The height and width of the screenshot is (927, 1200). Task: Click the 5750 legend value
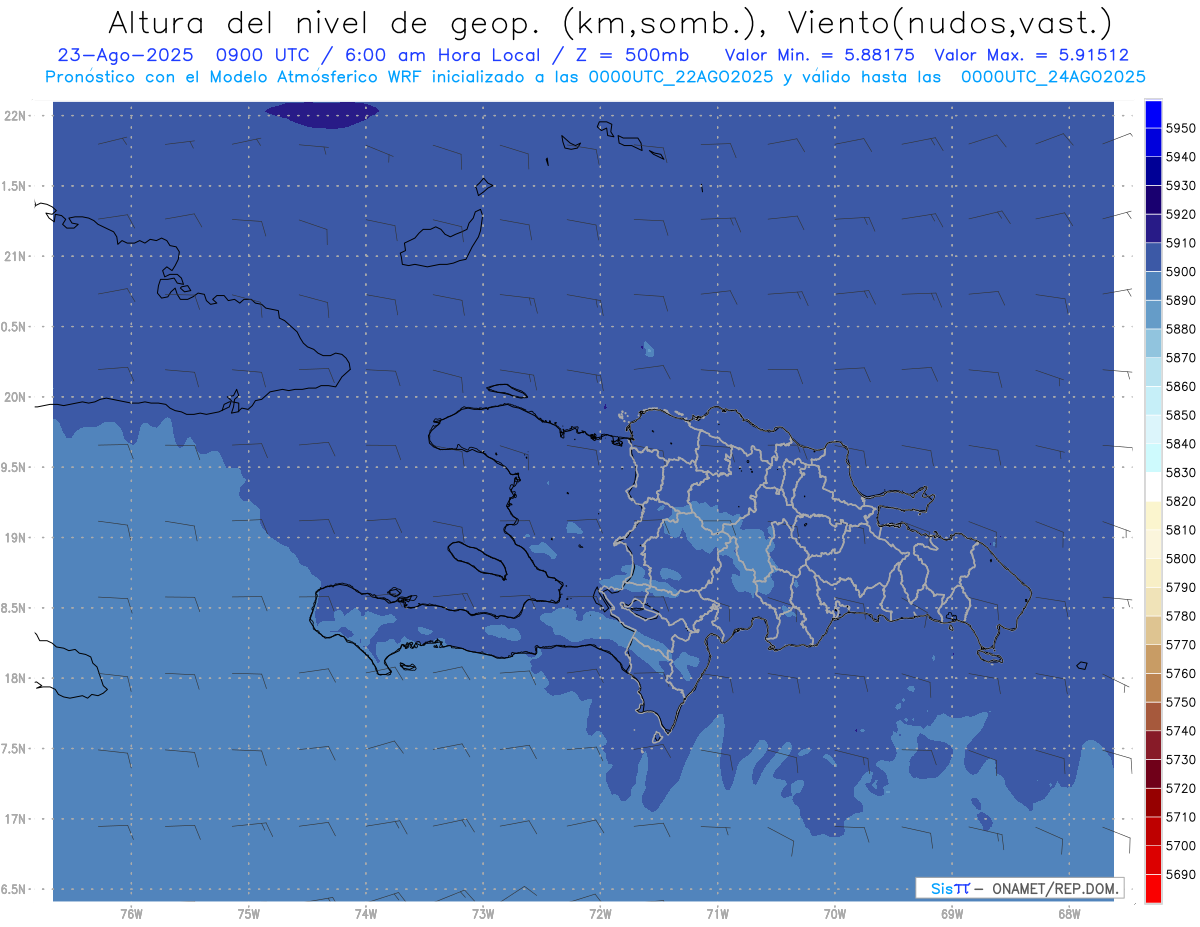[1181, 702]
